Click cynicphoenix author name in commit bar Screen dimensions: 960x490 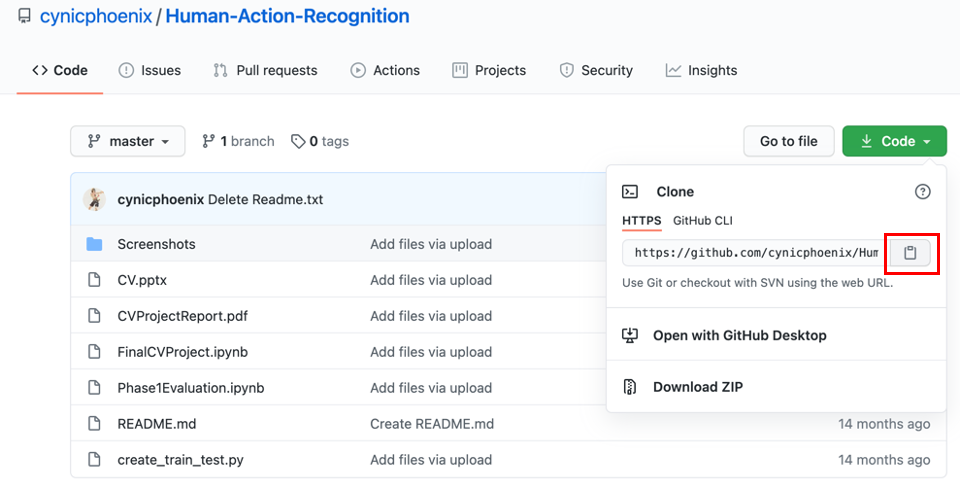pos(160,200)
